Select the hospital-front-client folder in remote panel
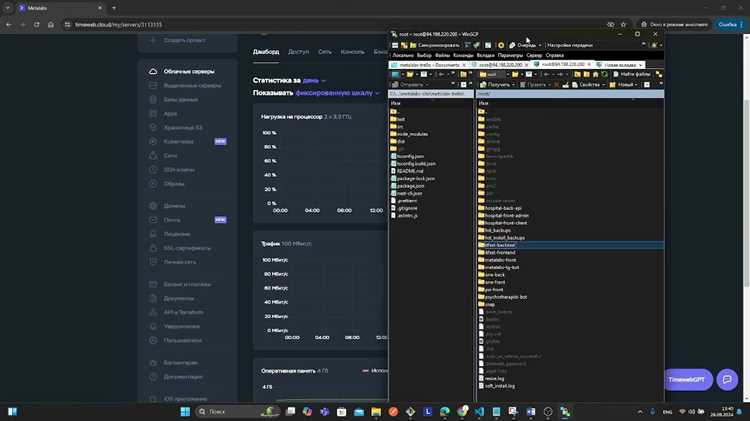Screen dimensions: 750x421 pos(502,223)
